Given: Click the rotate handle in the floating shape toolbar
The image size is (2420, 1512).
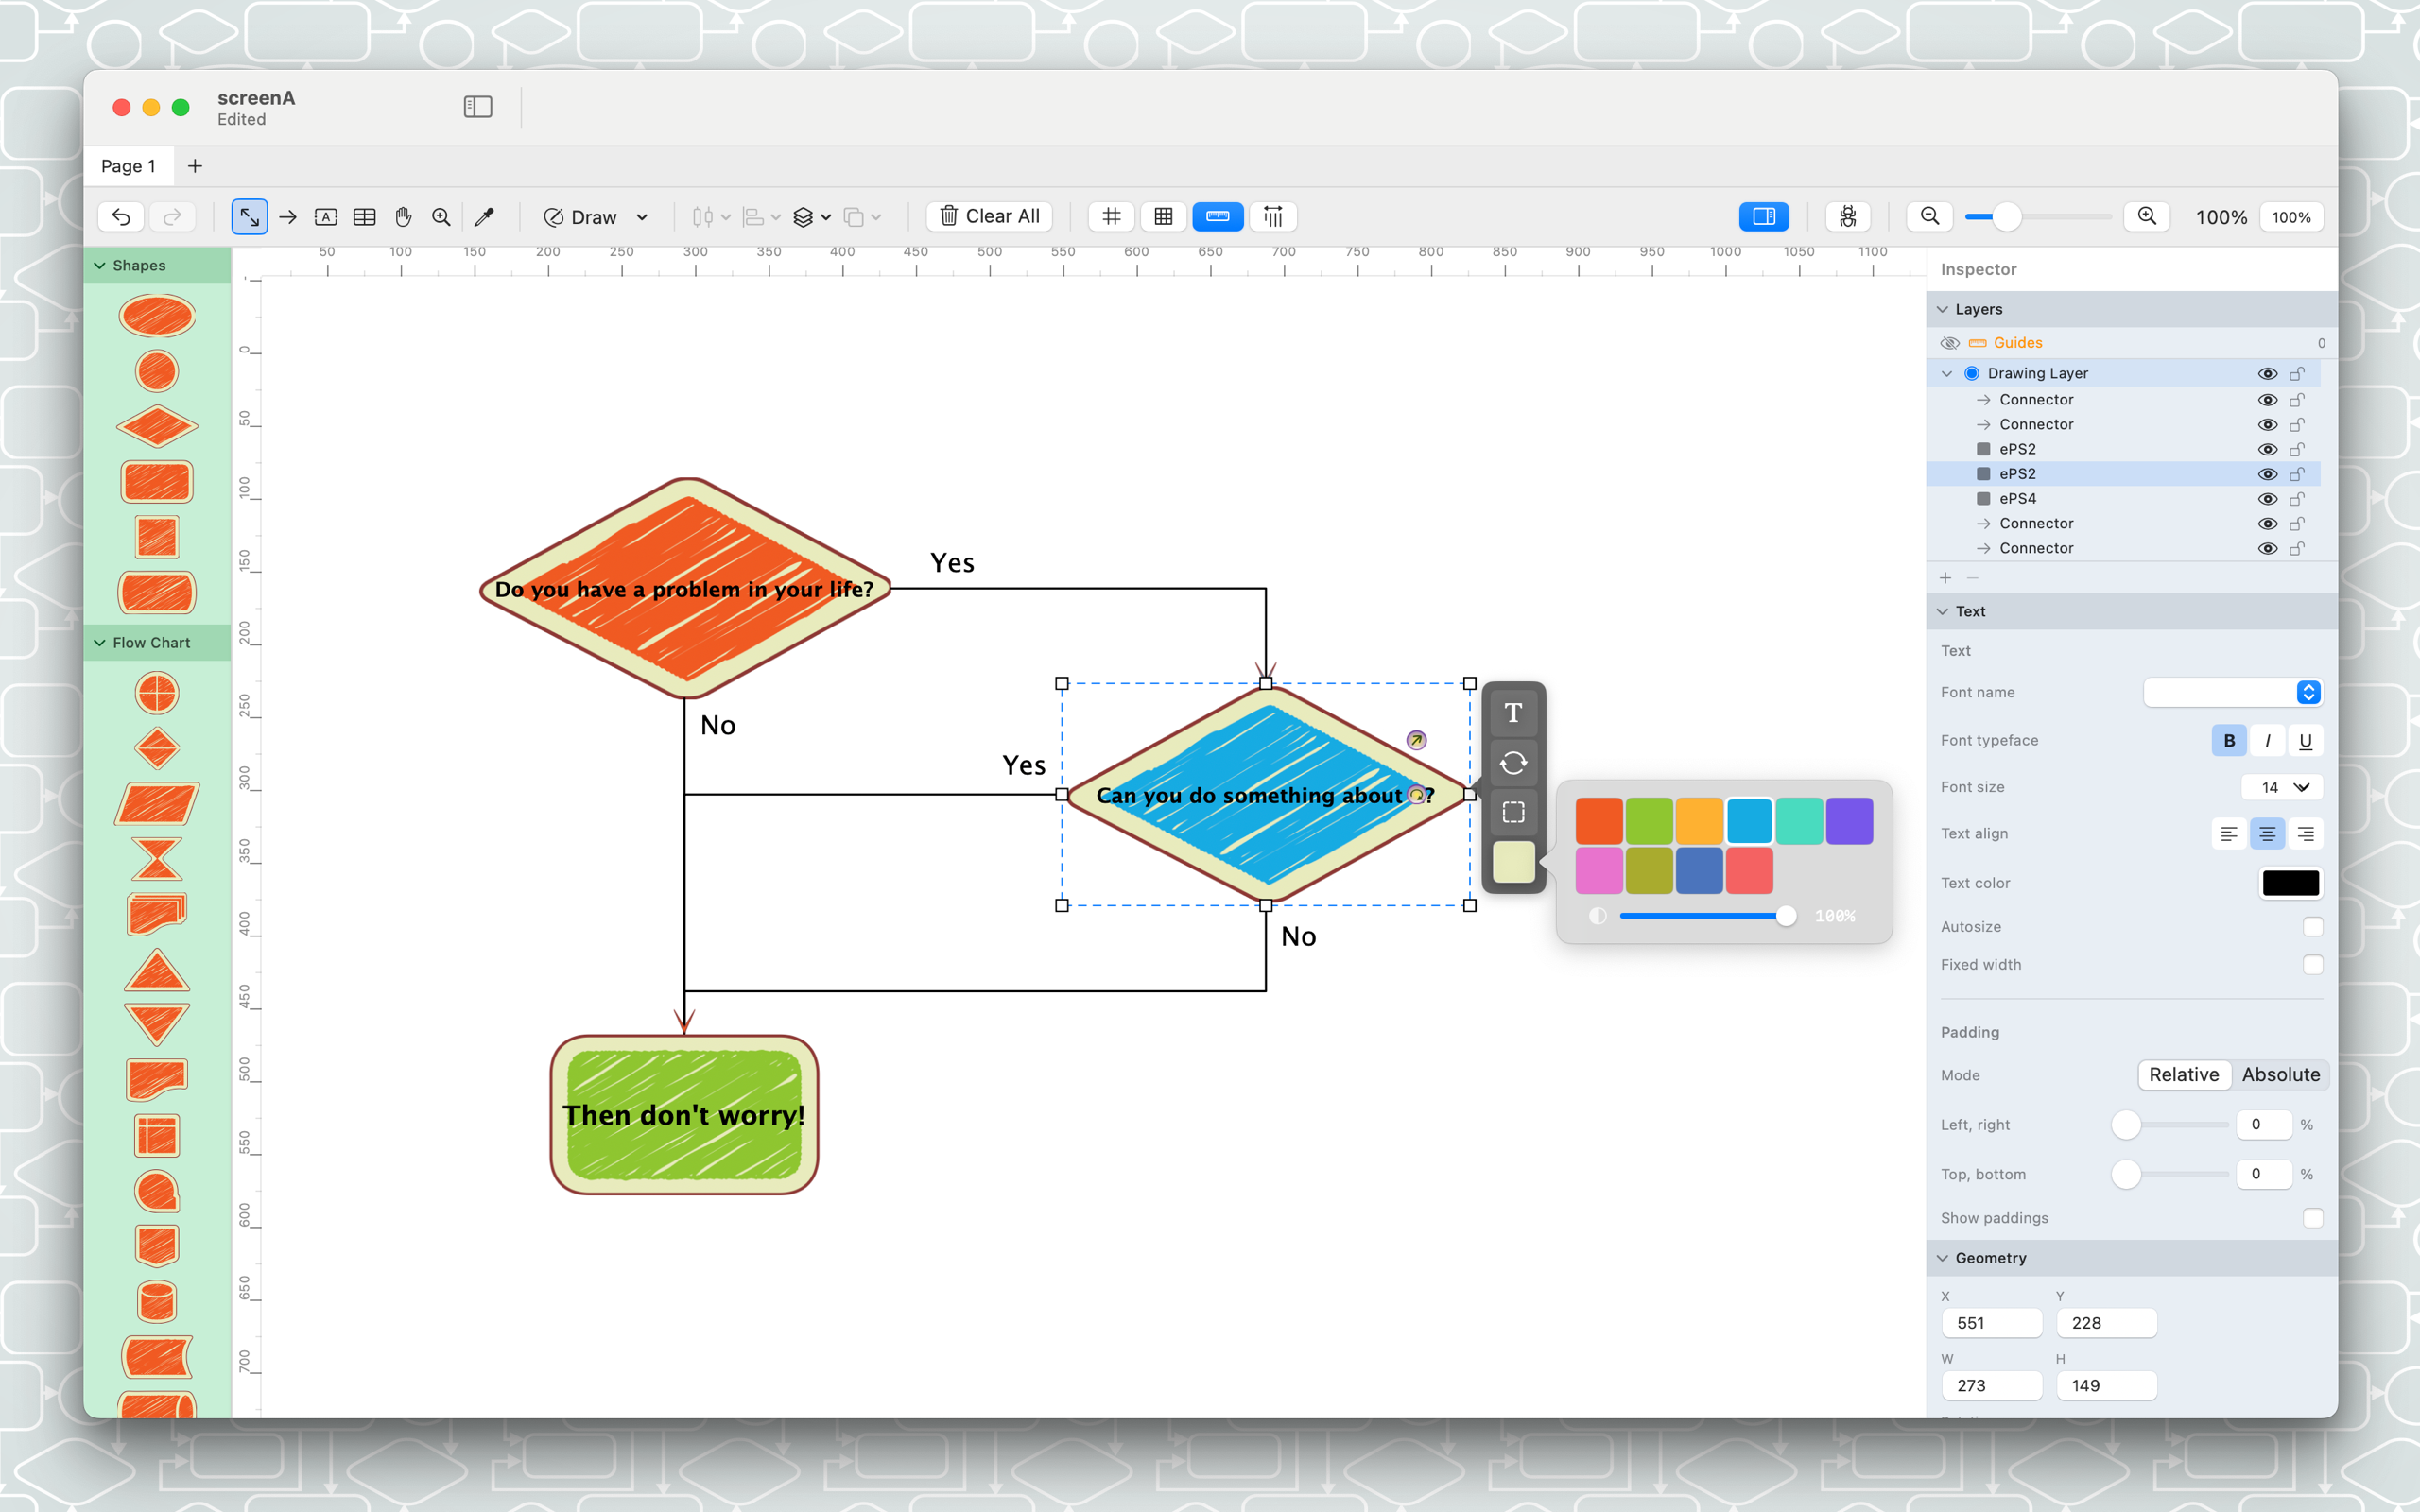Looking at the screenshot, I should [1513, 762].
